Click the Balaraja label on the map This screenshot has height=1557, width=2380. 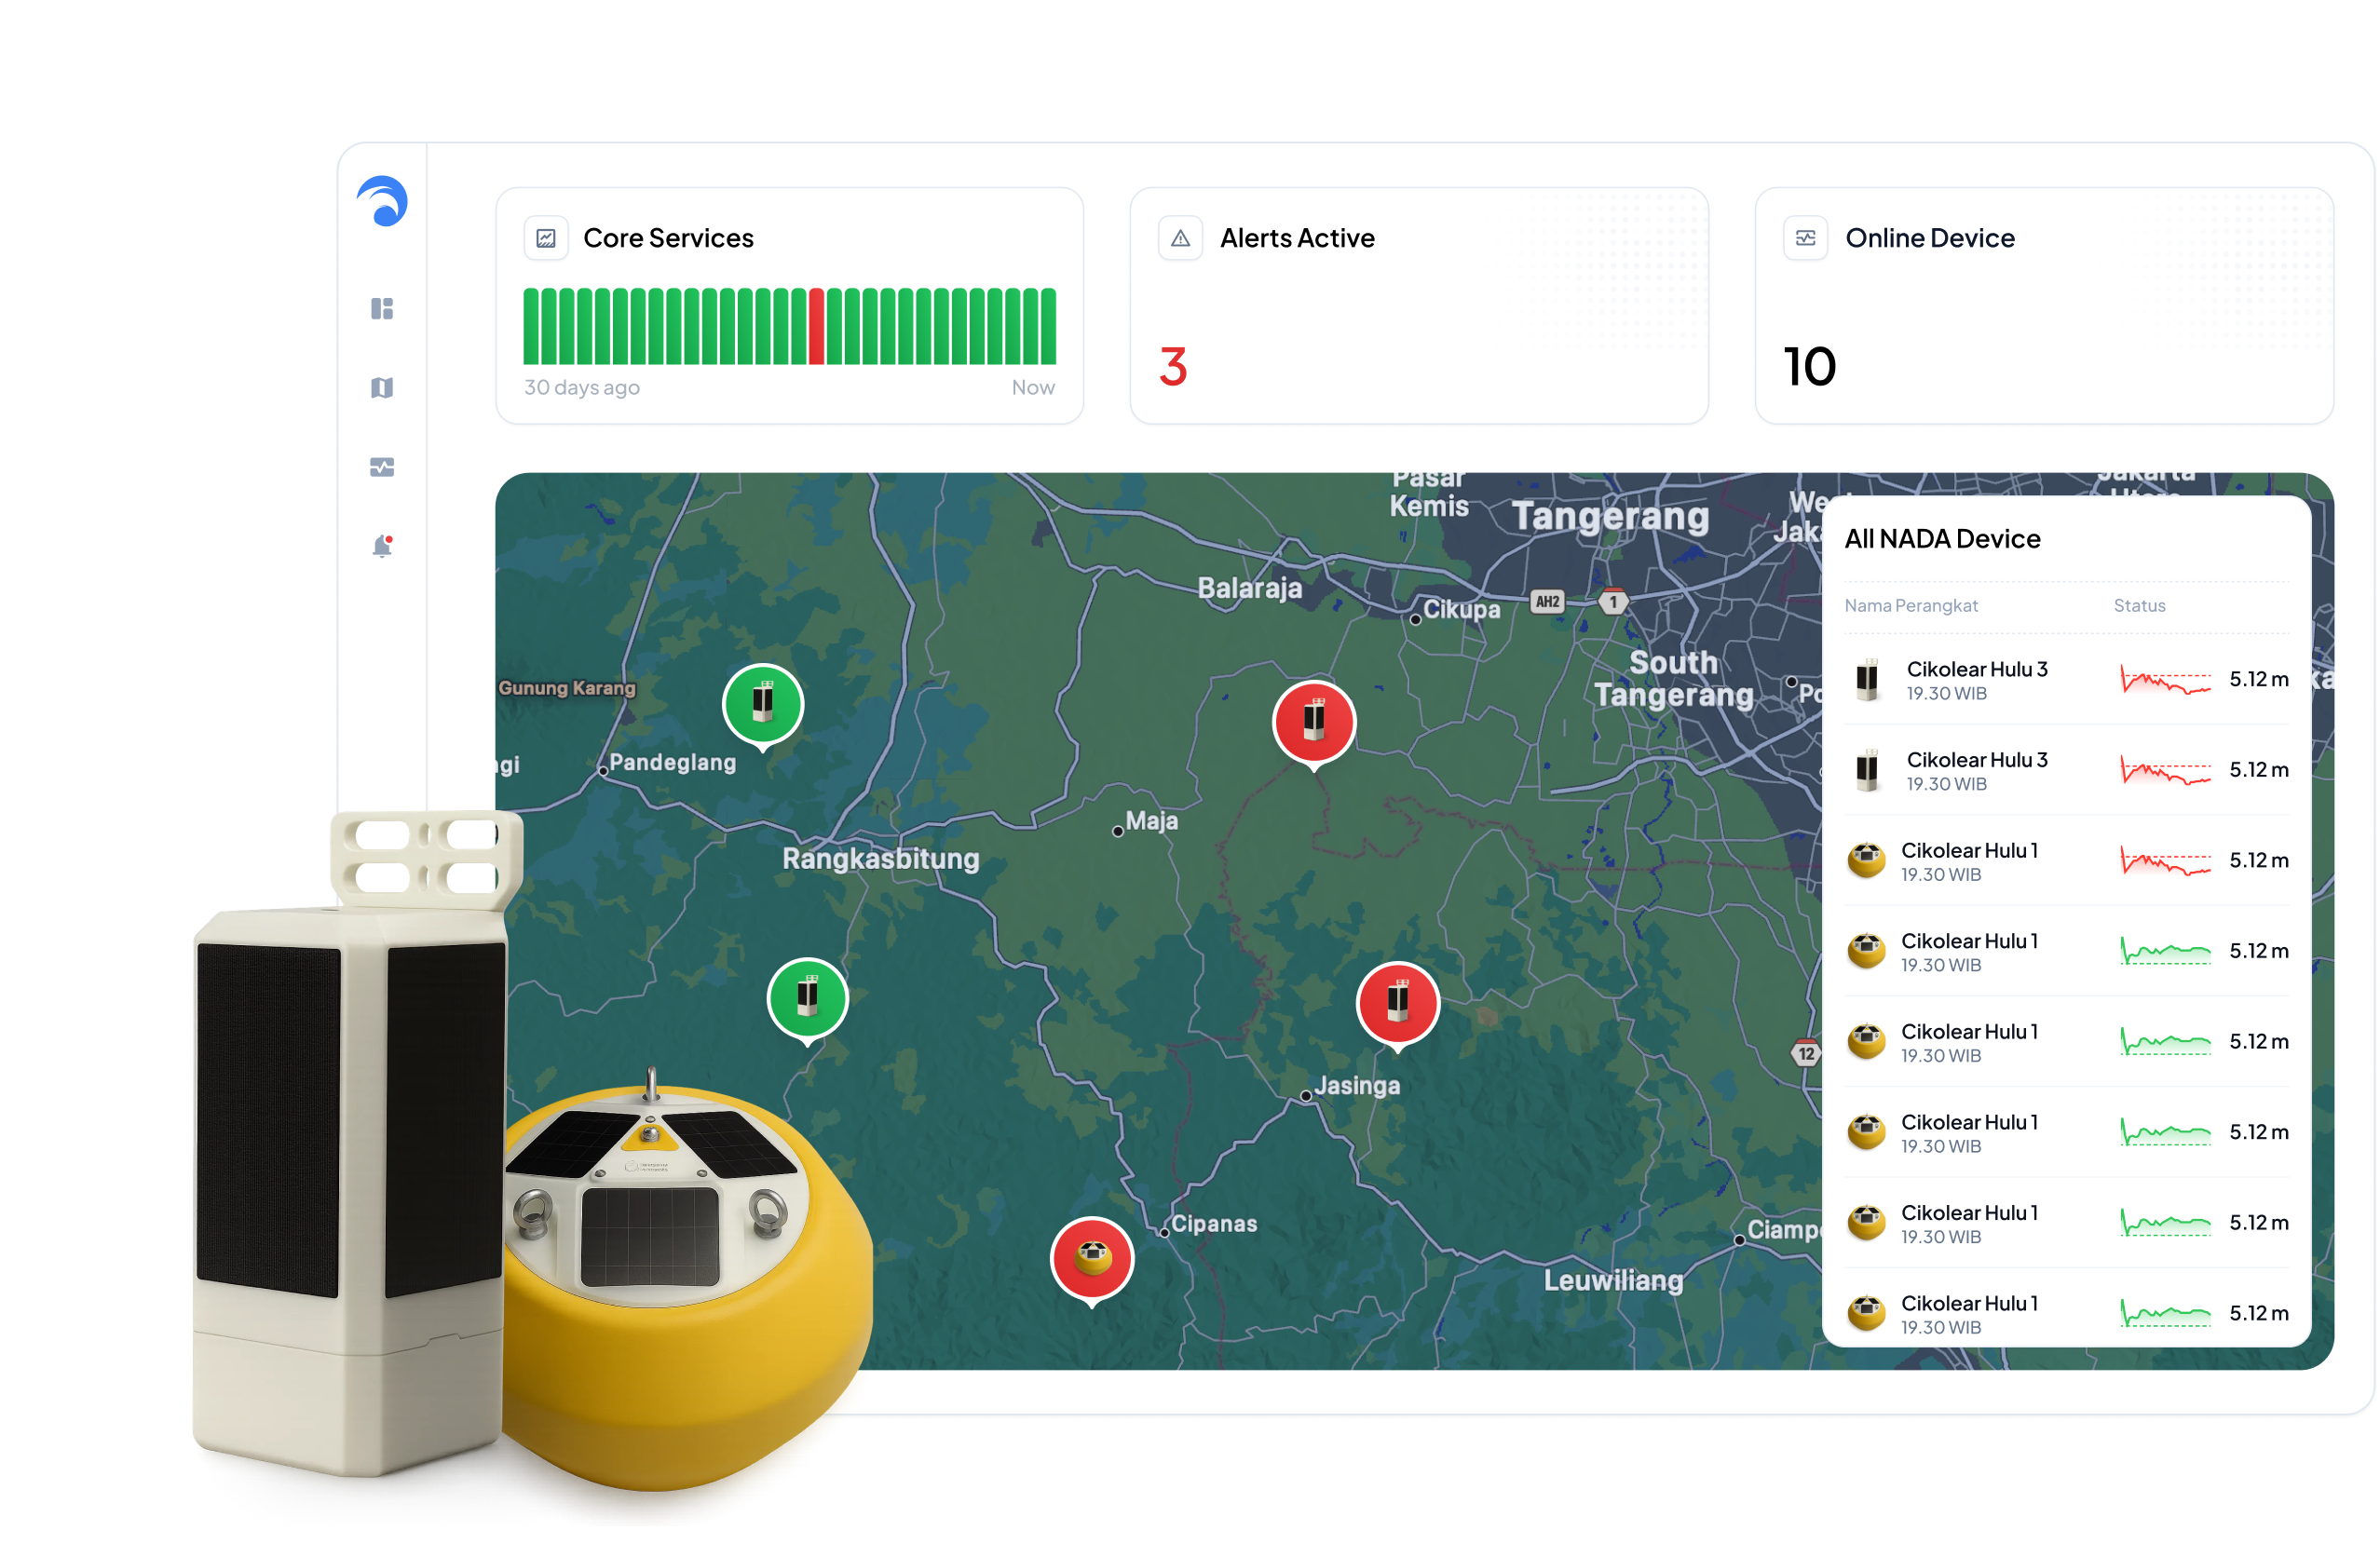(1250, 588)
